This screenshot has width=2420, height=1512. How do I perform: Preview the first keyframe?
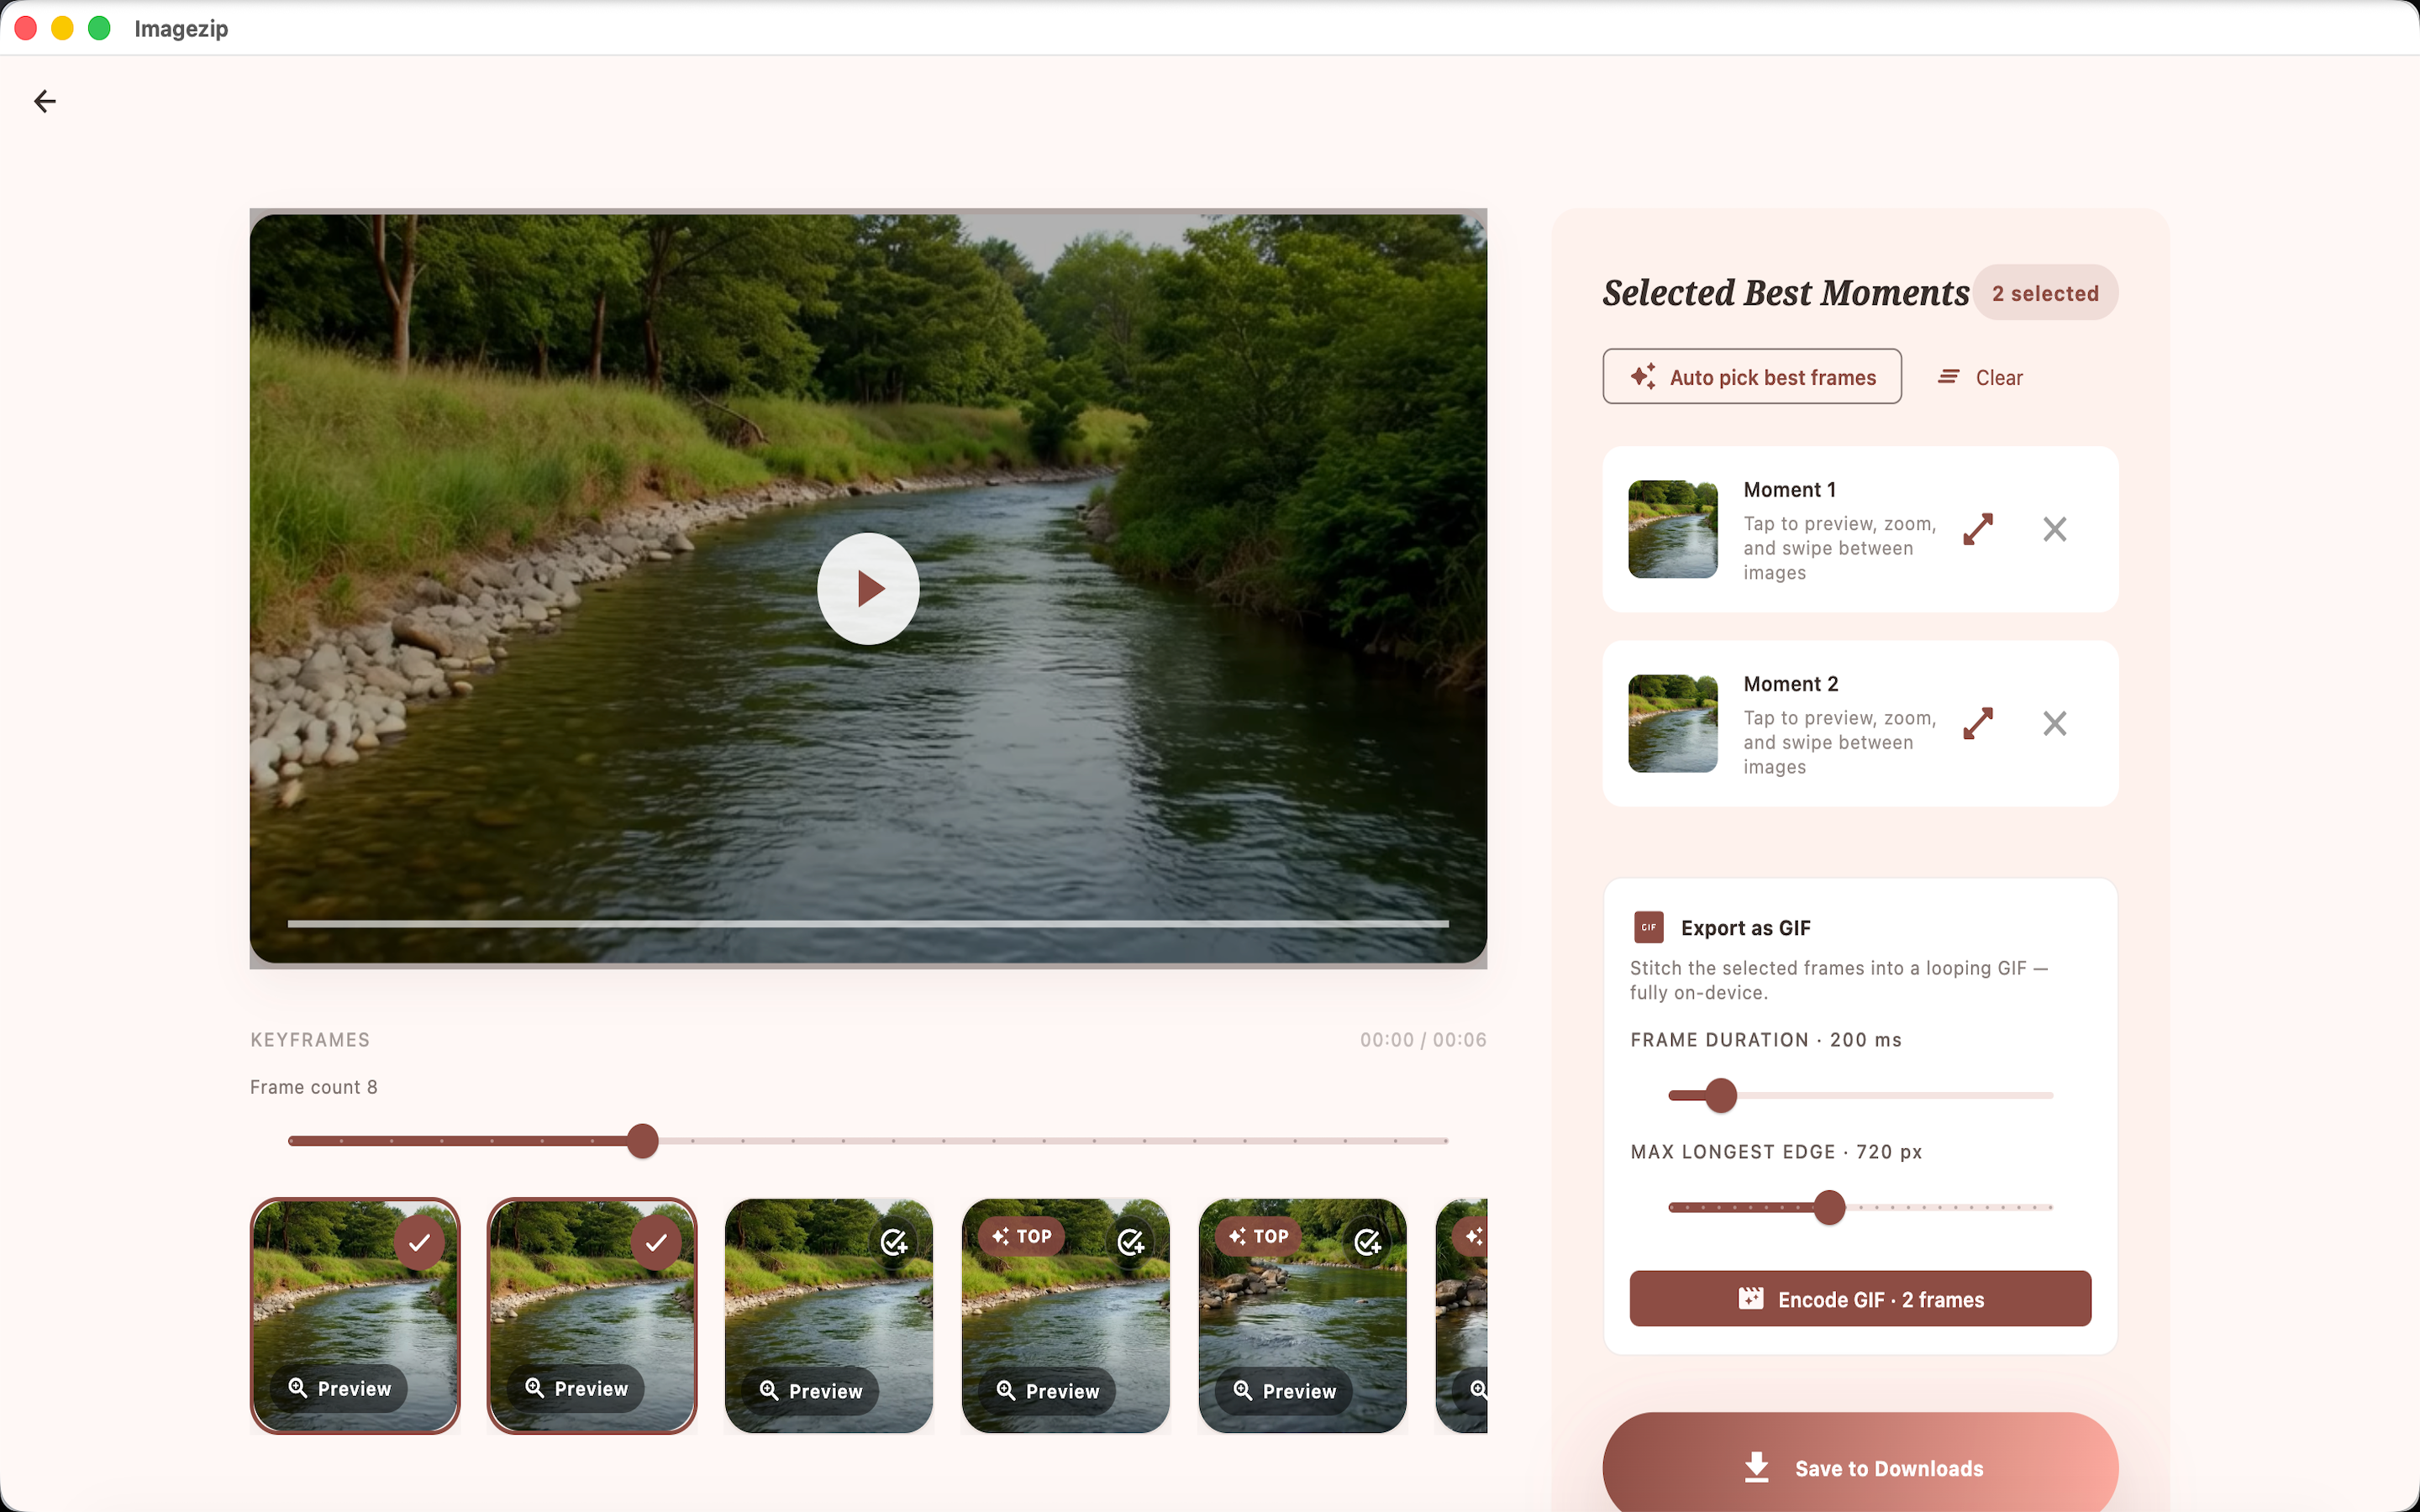click(339, 1388)
